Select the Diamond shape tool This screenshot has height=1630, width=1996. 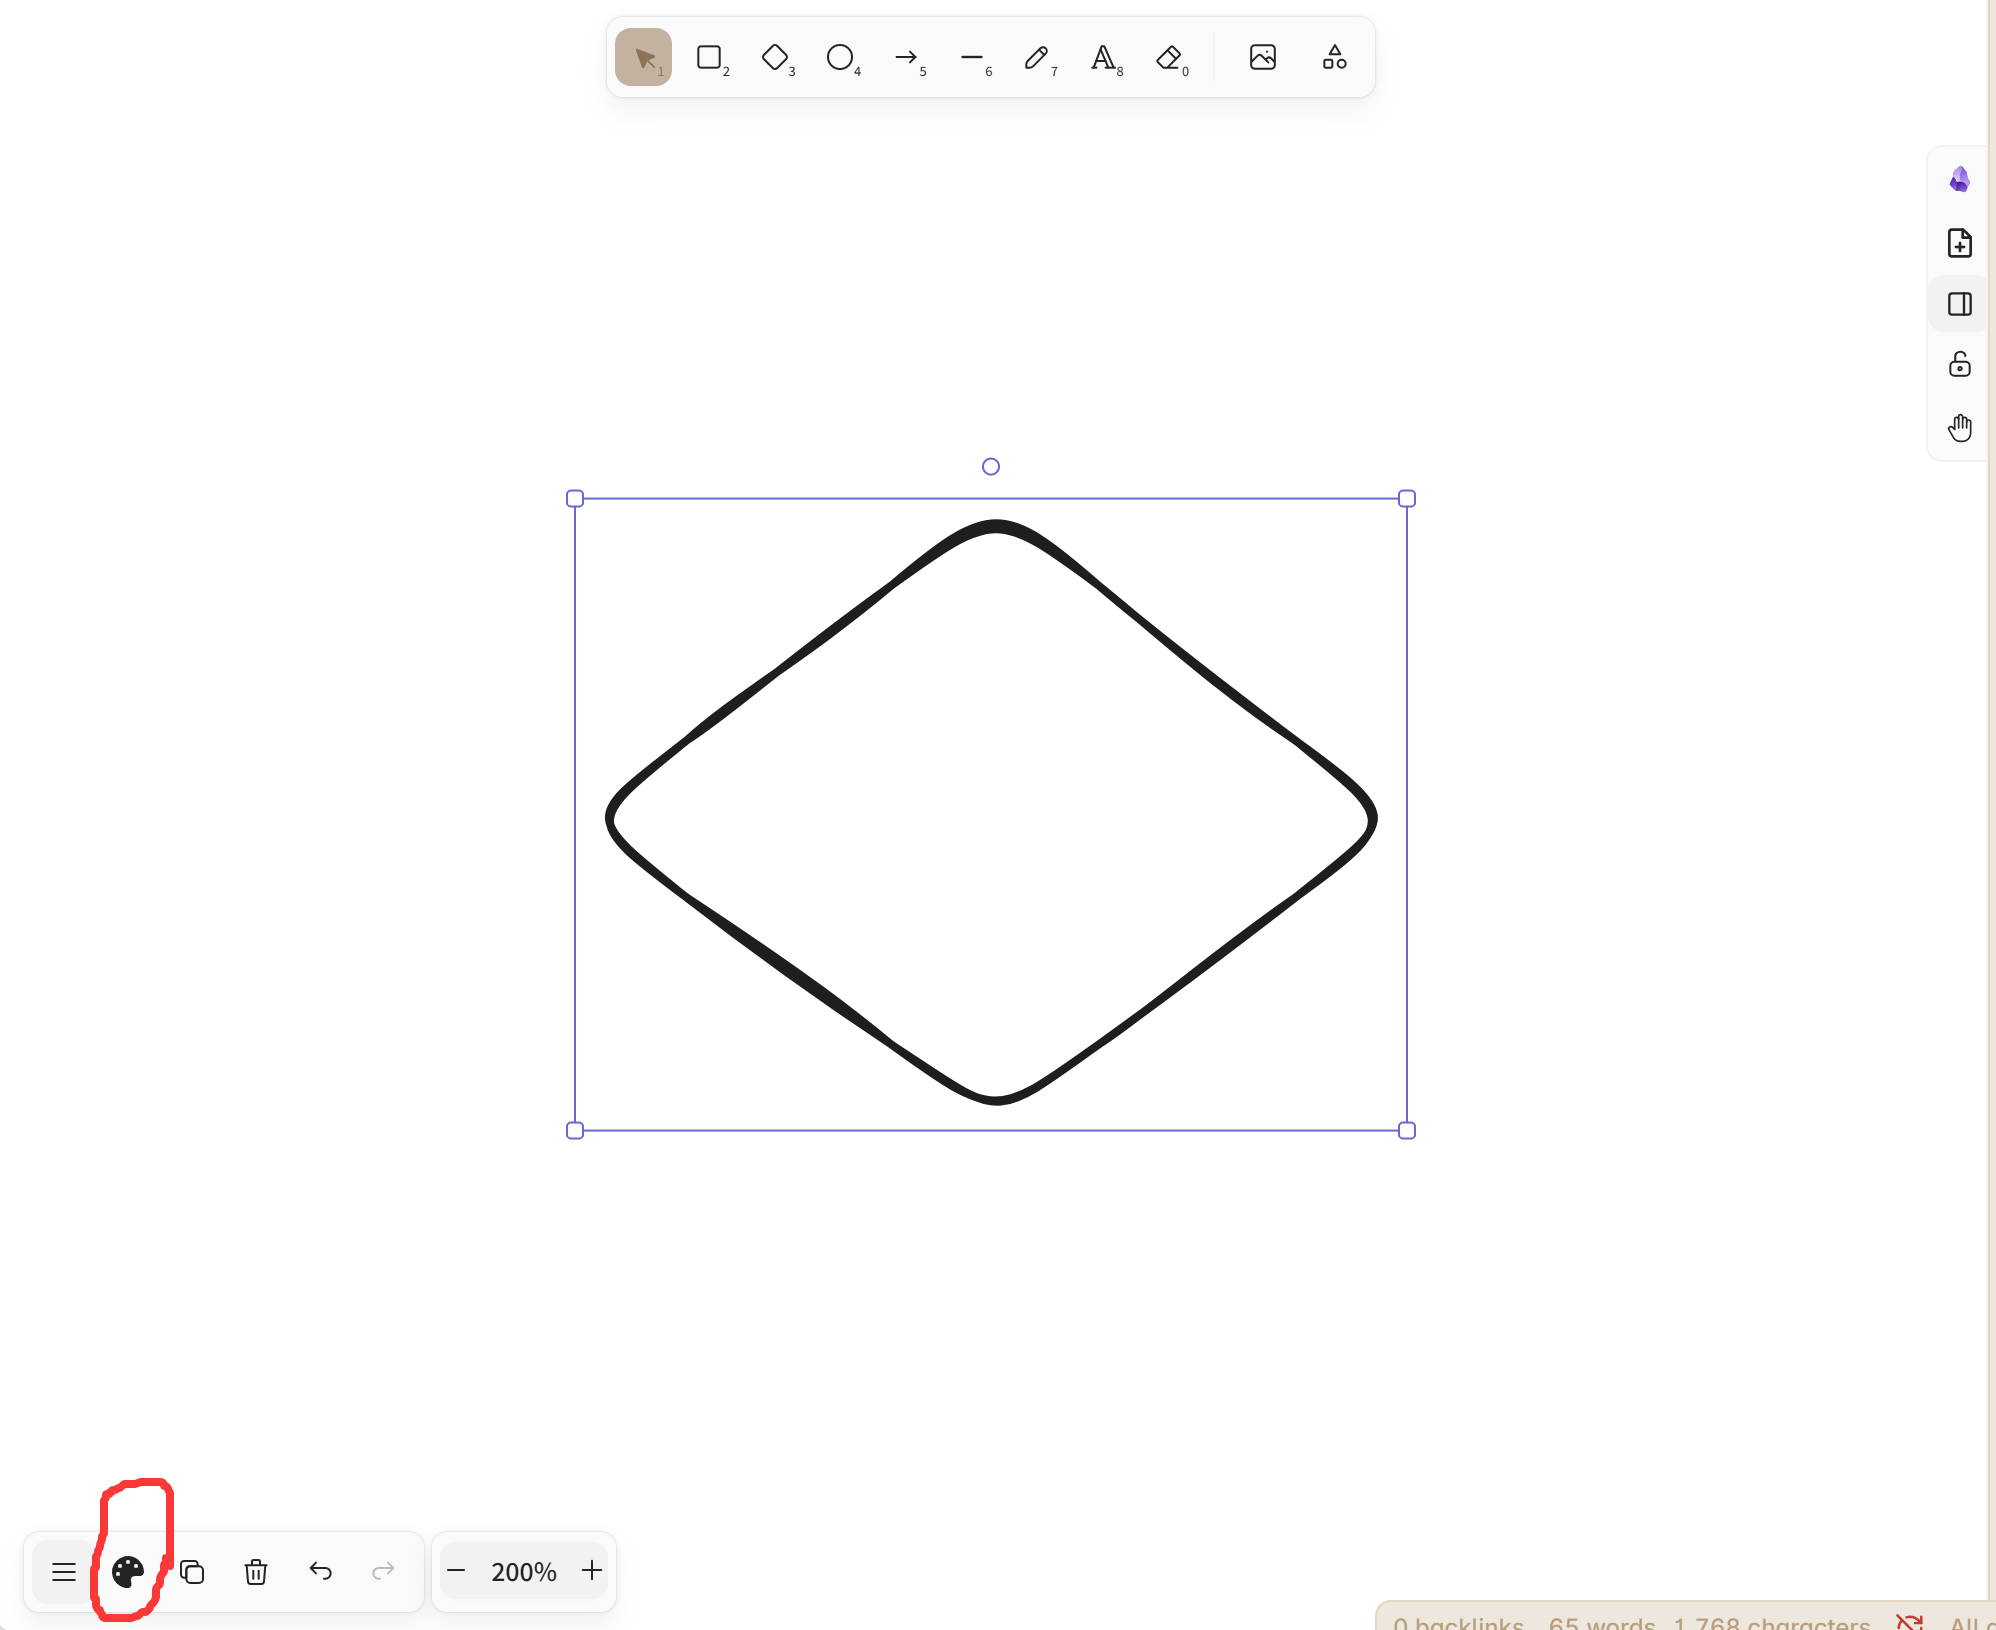tap(775, 58)
